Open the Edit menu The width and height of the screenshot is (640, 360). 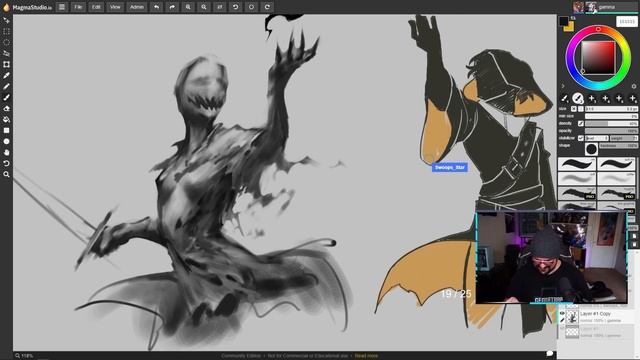96,7
